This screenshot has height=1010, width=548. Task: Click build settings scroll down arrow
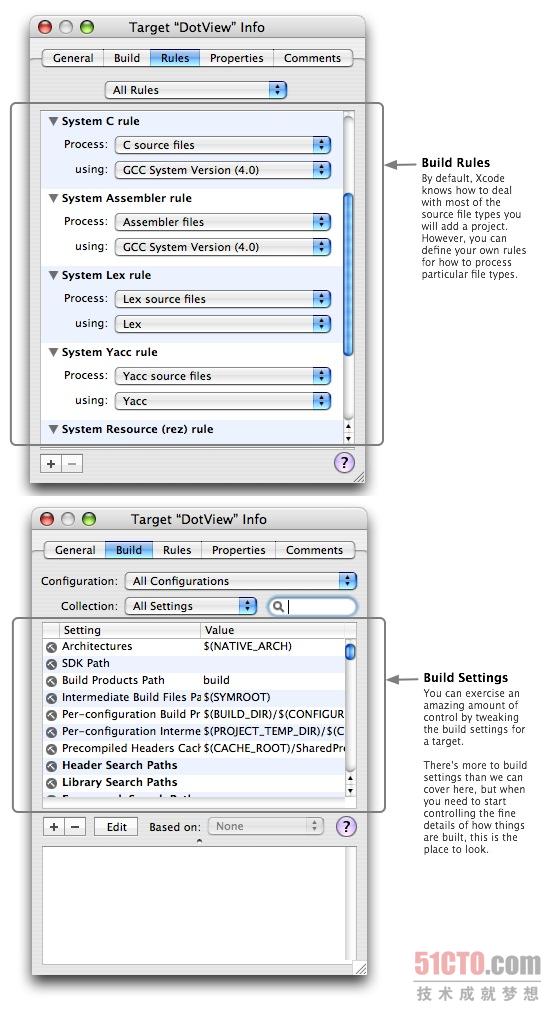(350, 790)
